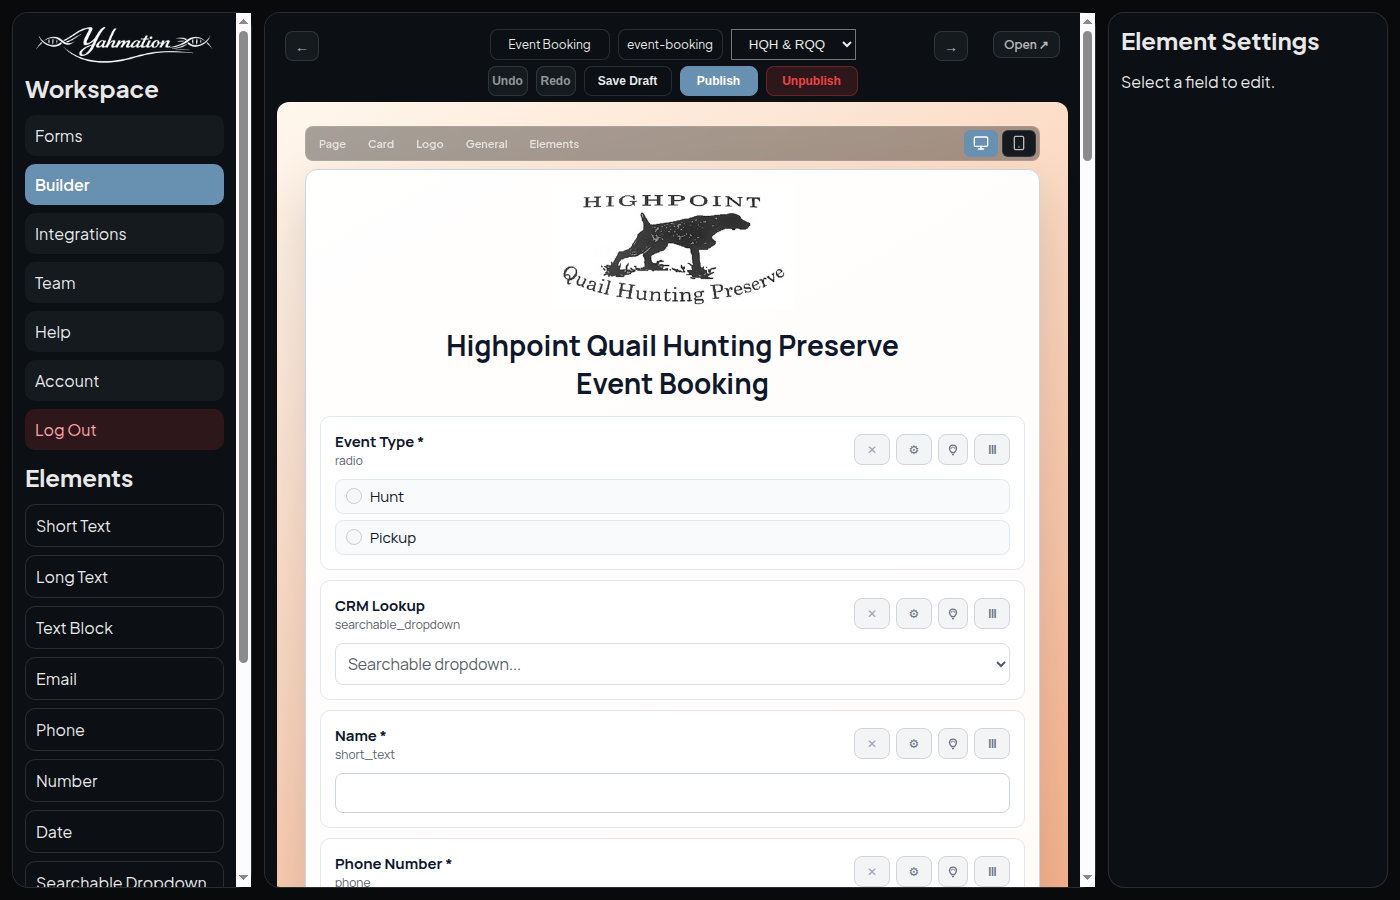The width and height of the screenshot is (1400, 900).
Task: Click the three-bars icon on the Name field
Action: click(992, 744)
